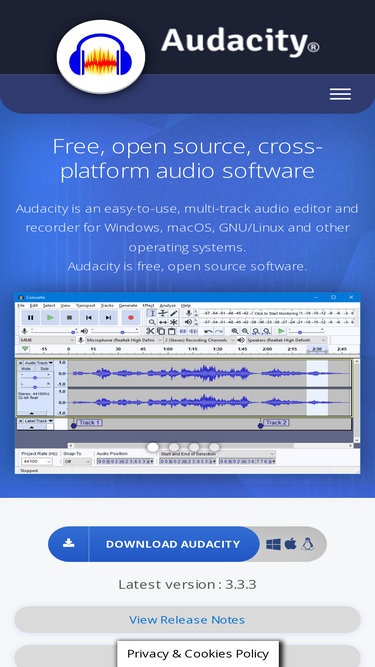Click the Stop button in screenshot
375x667 pixels.
69,317
